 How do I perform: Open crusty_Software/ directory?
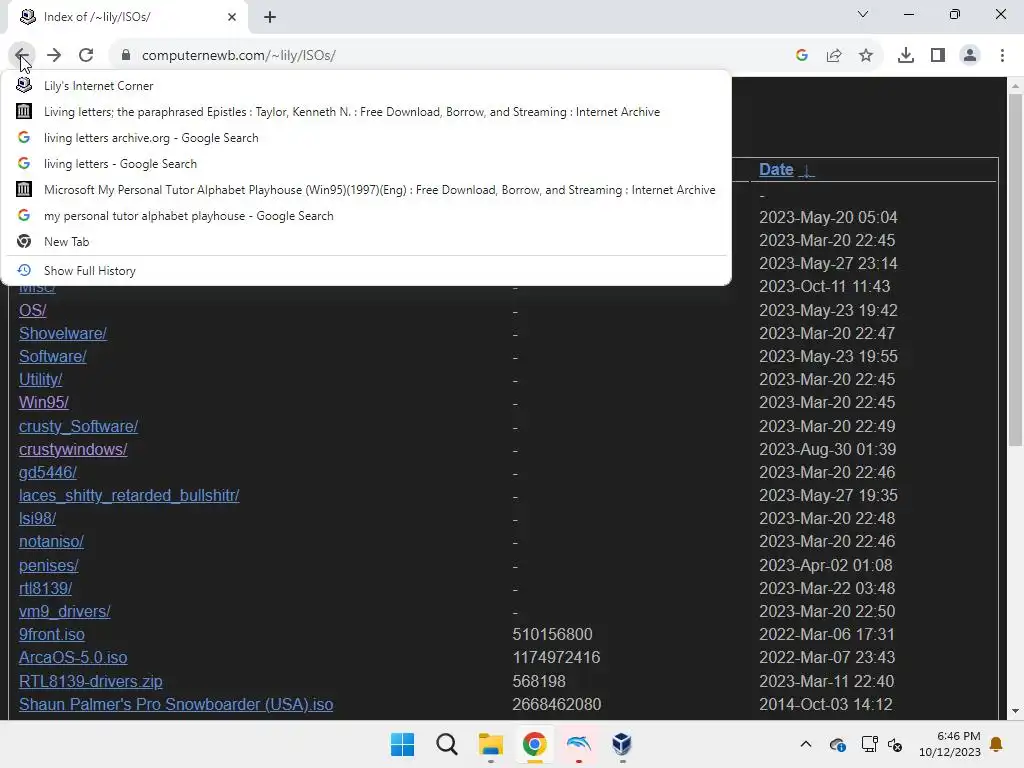[78, 426]
